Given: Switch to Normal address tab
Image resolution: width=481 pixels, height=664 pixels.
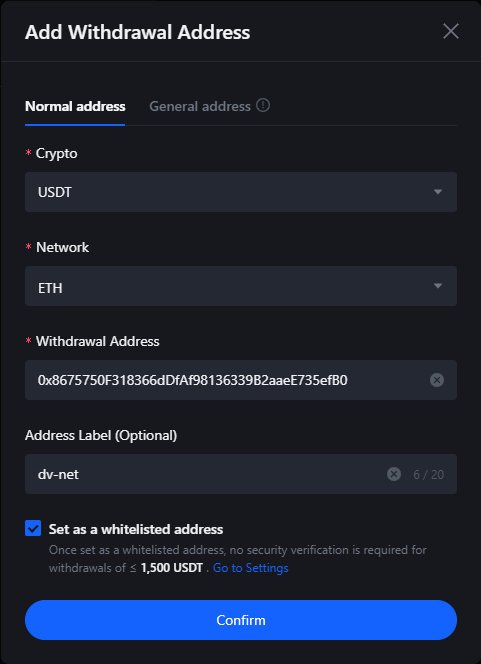Looking at the screenshot, I should 75,106.
